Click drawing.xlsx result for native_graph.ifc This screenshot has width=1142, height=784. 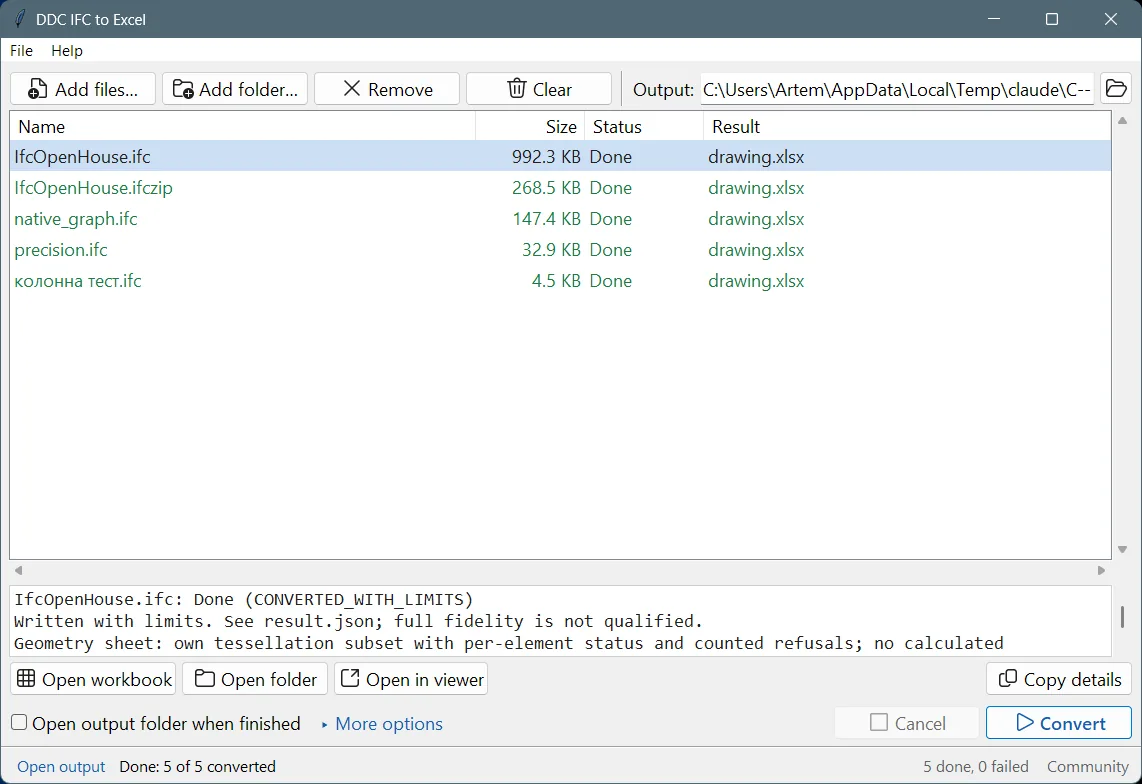pos(756,219)
